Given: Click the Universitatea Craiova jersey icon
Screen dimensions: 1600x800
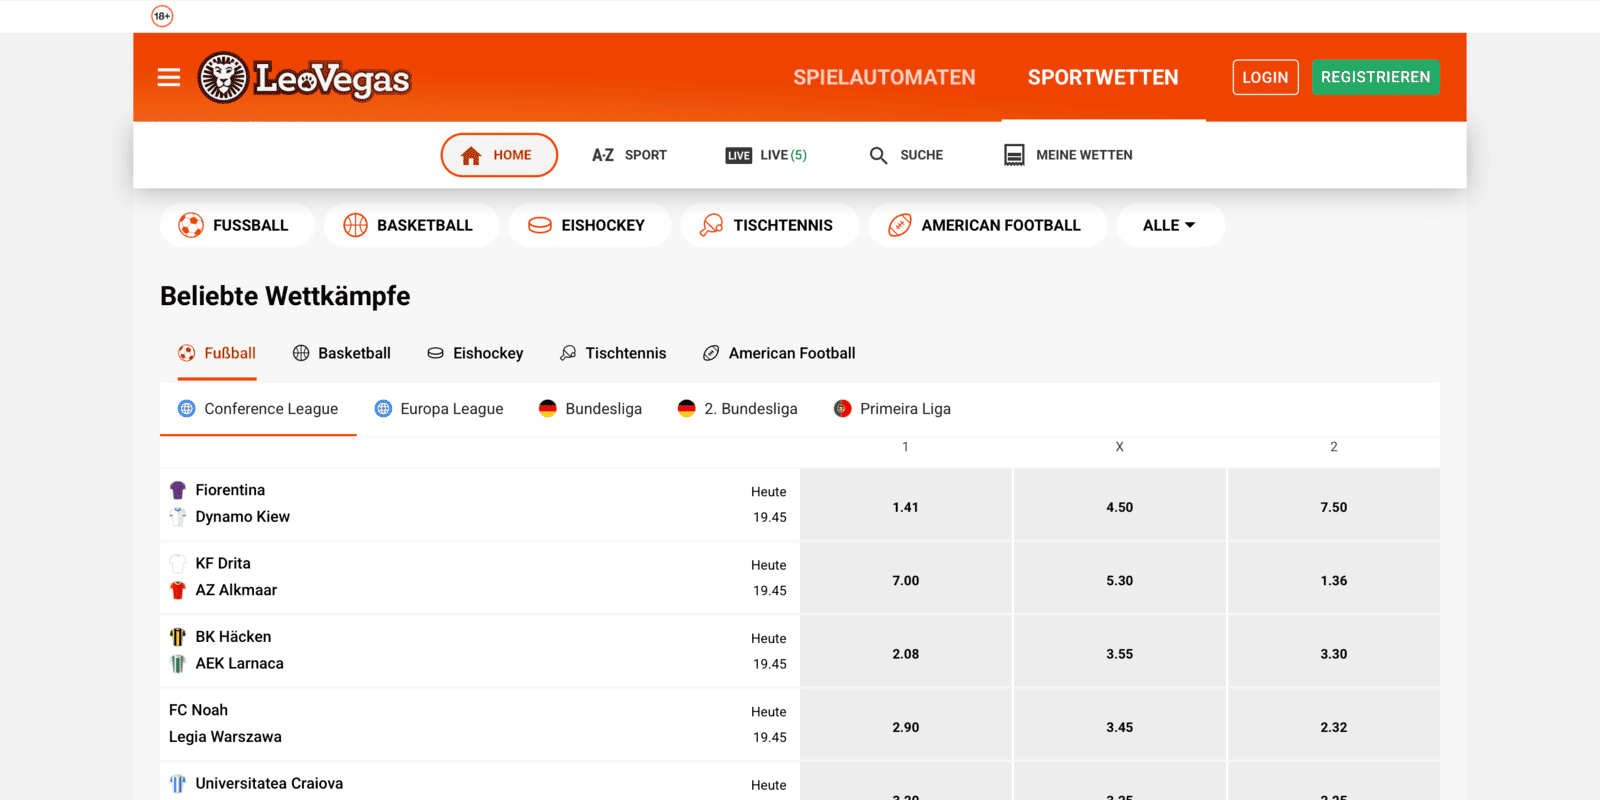Looking at the screenshot, I should pyautogui.click(x=178, y=784).
